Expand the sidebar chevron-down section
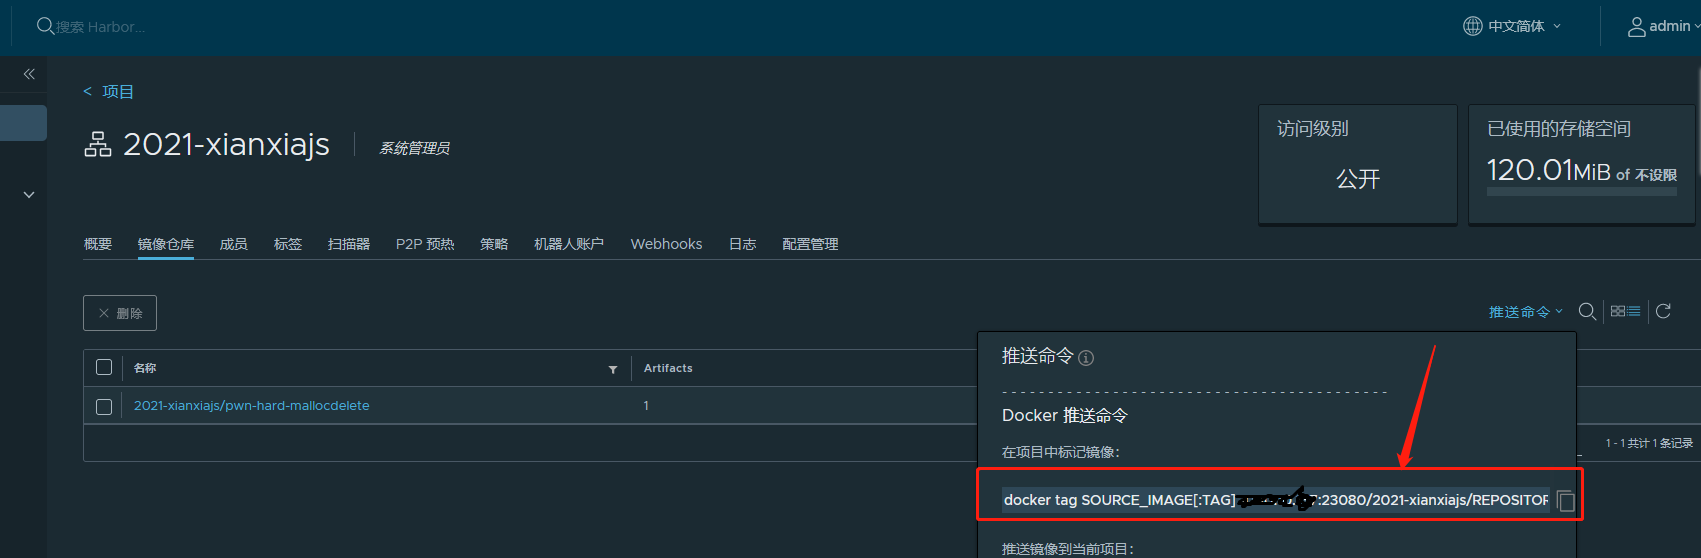 (x=29, y=195)
